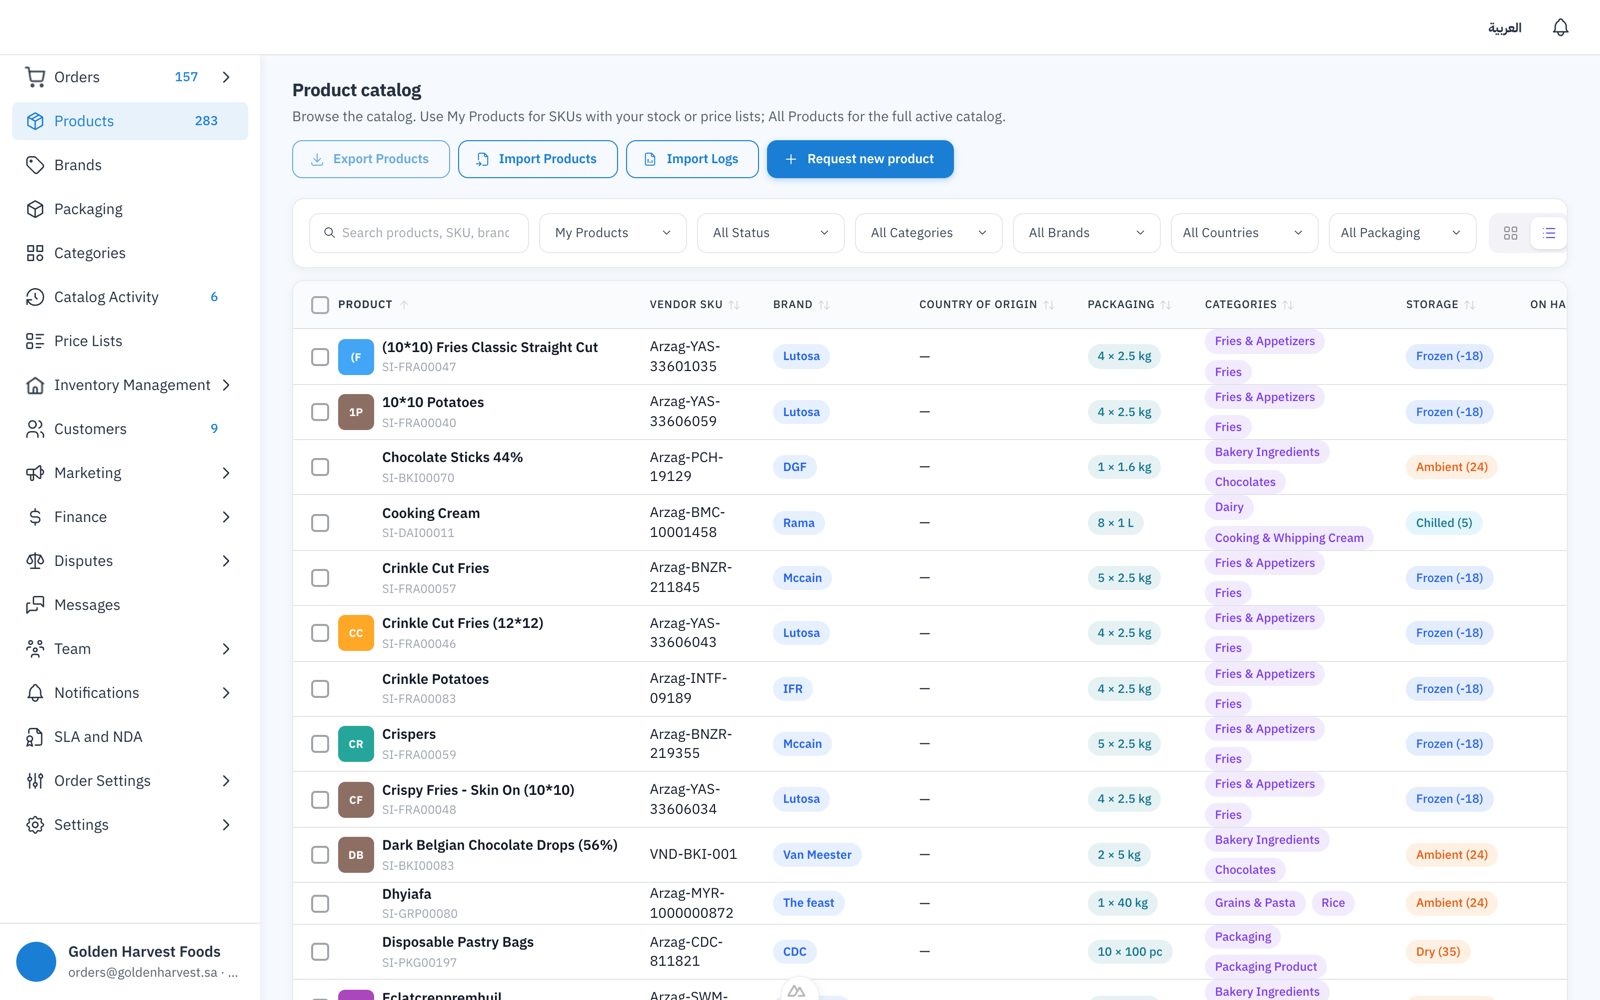Check the Dark Belgian Chocolate Drops row
Screen dimensions: 1600x1000
pyautogui.click(x=320, y=855)
